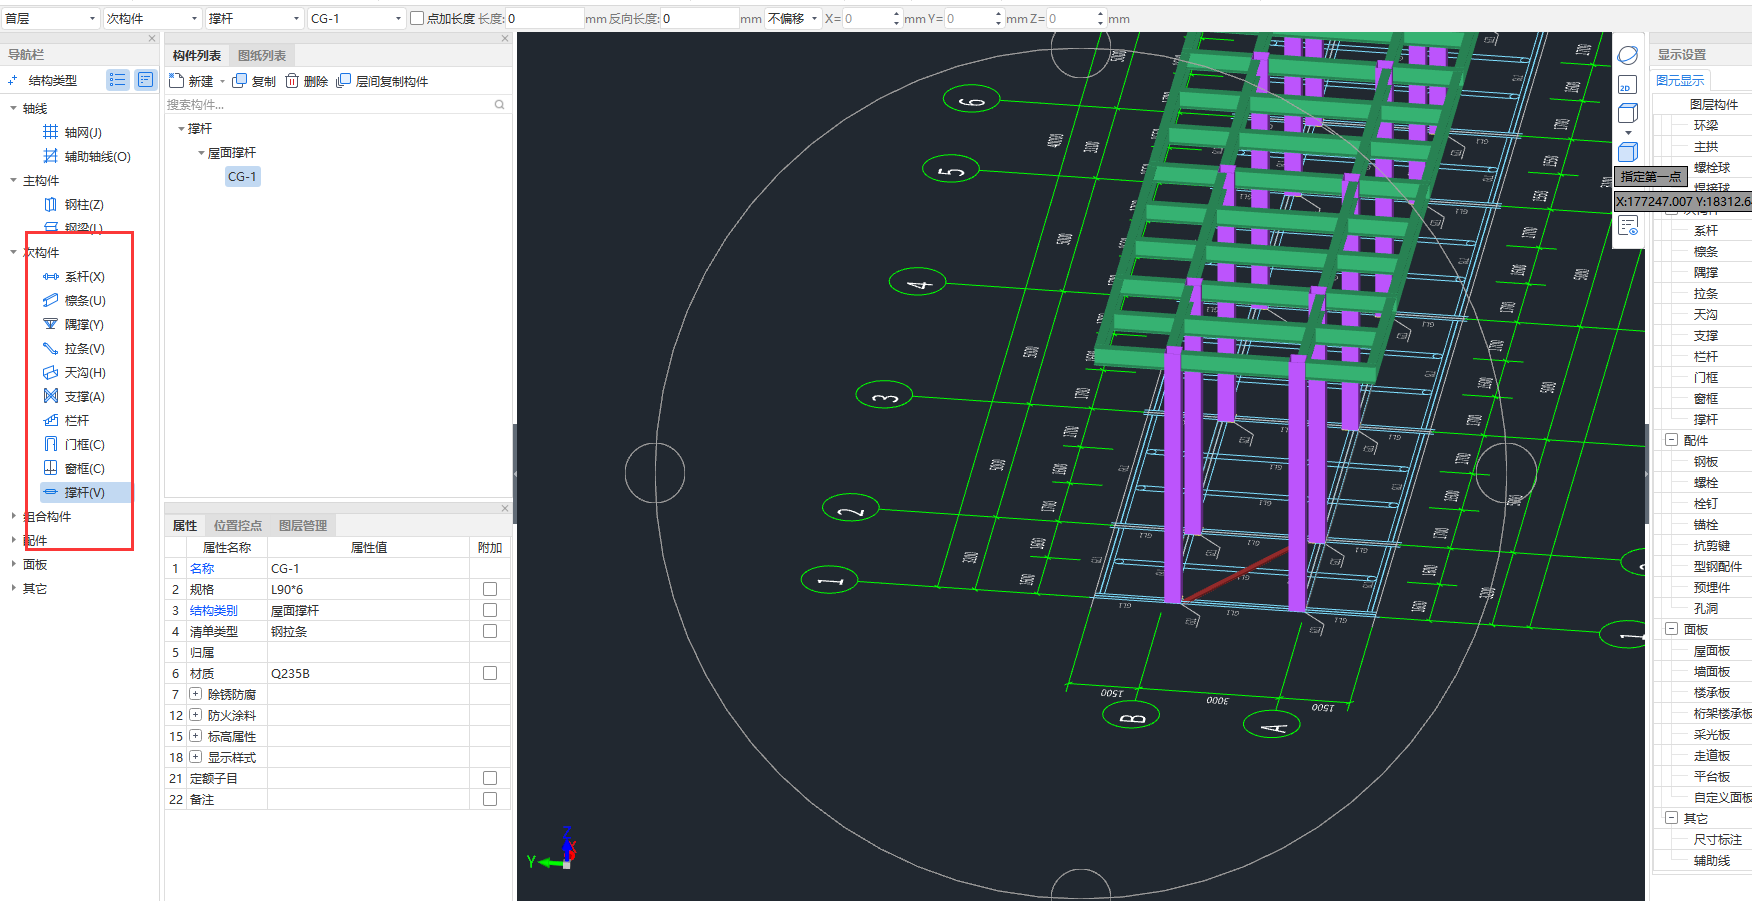The height and width of the screenshot is (901, 1752).
Task: Expand the 显示样式 property group
Action: point(196,757)
